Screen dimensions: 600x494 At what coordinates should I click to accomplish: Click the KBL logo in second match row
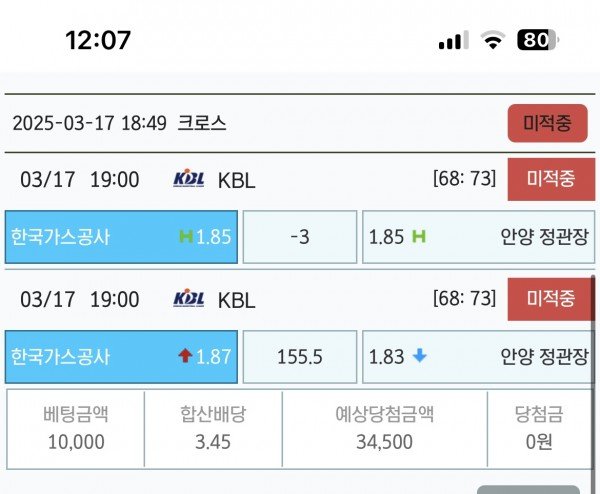click(189, 298)
